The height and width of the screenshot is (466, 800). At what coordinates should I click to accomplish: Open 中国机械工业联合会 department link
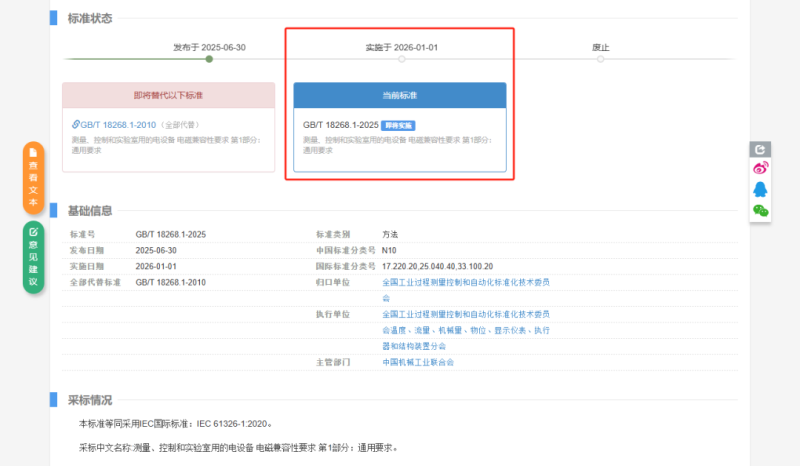point(418,362)
